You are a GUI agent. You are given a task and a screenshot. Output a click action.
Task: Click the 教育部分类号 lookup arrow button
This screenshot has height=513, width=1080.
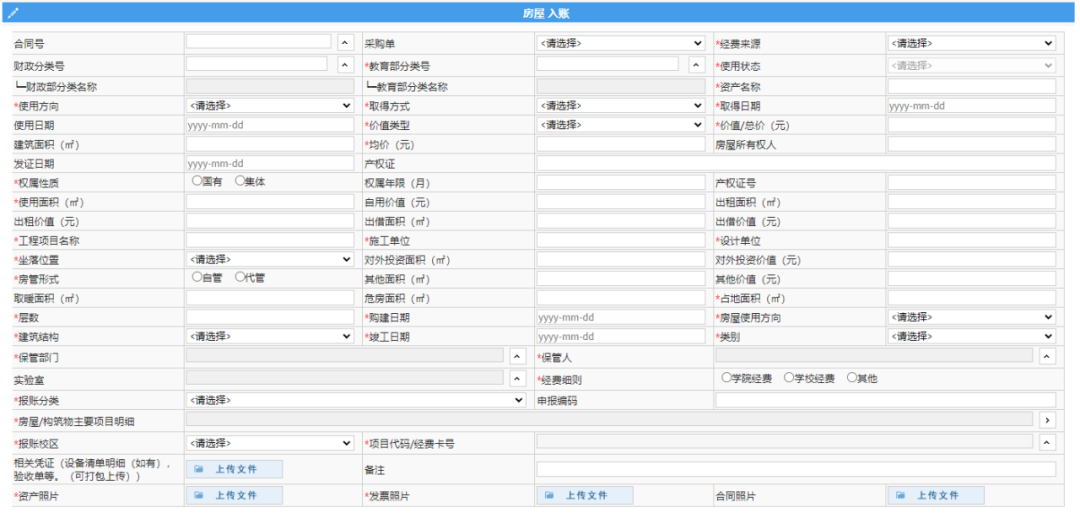(697, 65)
